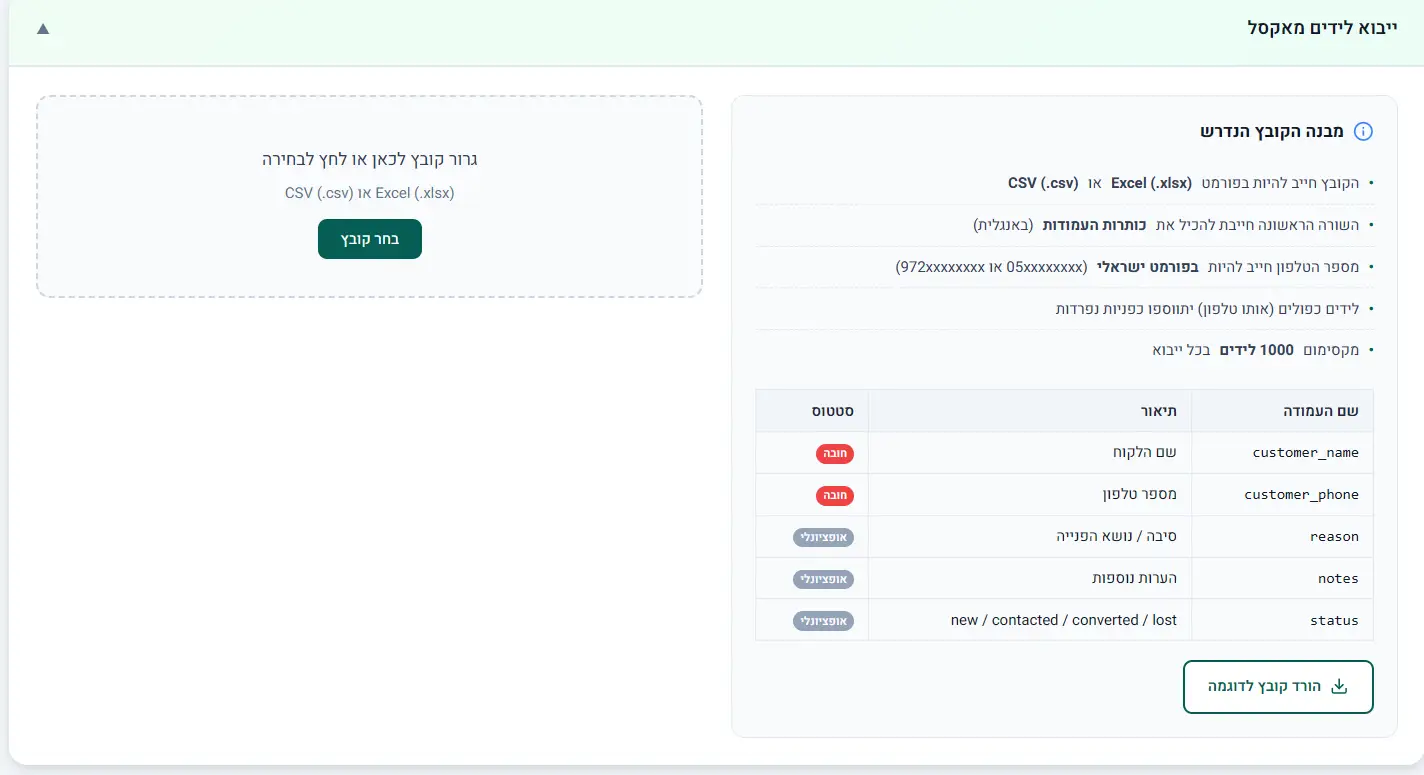Image resolution: width=1424 pixels, height=775 pixels.
Task: Click the הורד קובץ לדוגמה button
Action: pyautogui.click(x=1278, y=687)
